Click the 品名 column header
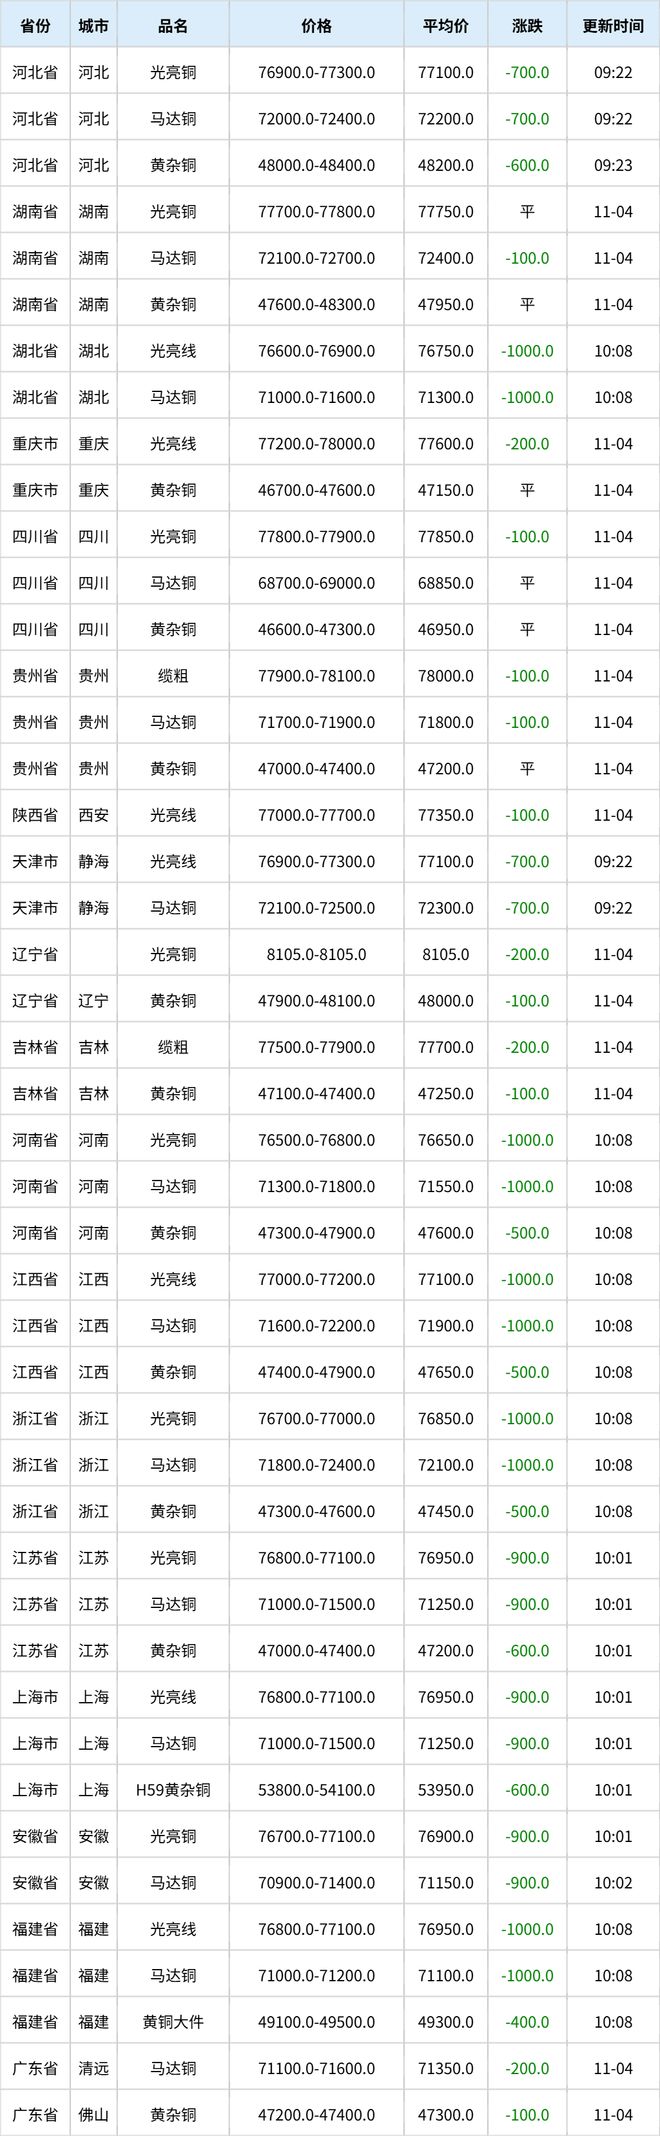This screenshot has width=660, height=2136. pyautogui.click(x=173, y=26)
